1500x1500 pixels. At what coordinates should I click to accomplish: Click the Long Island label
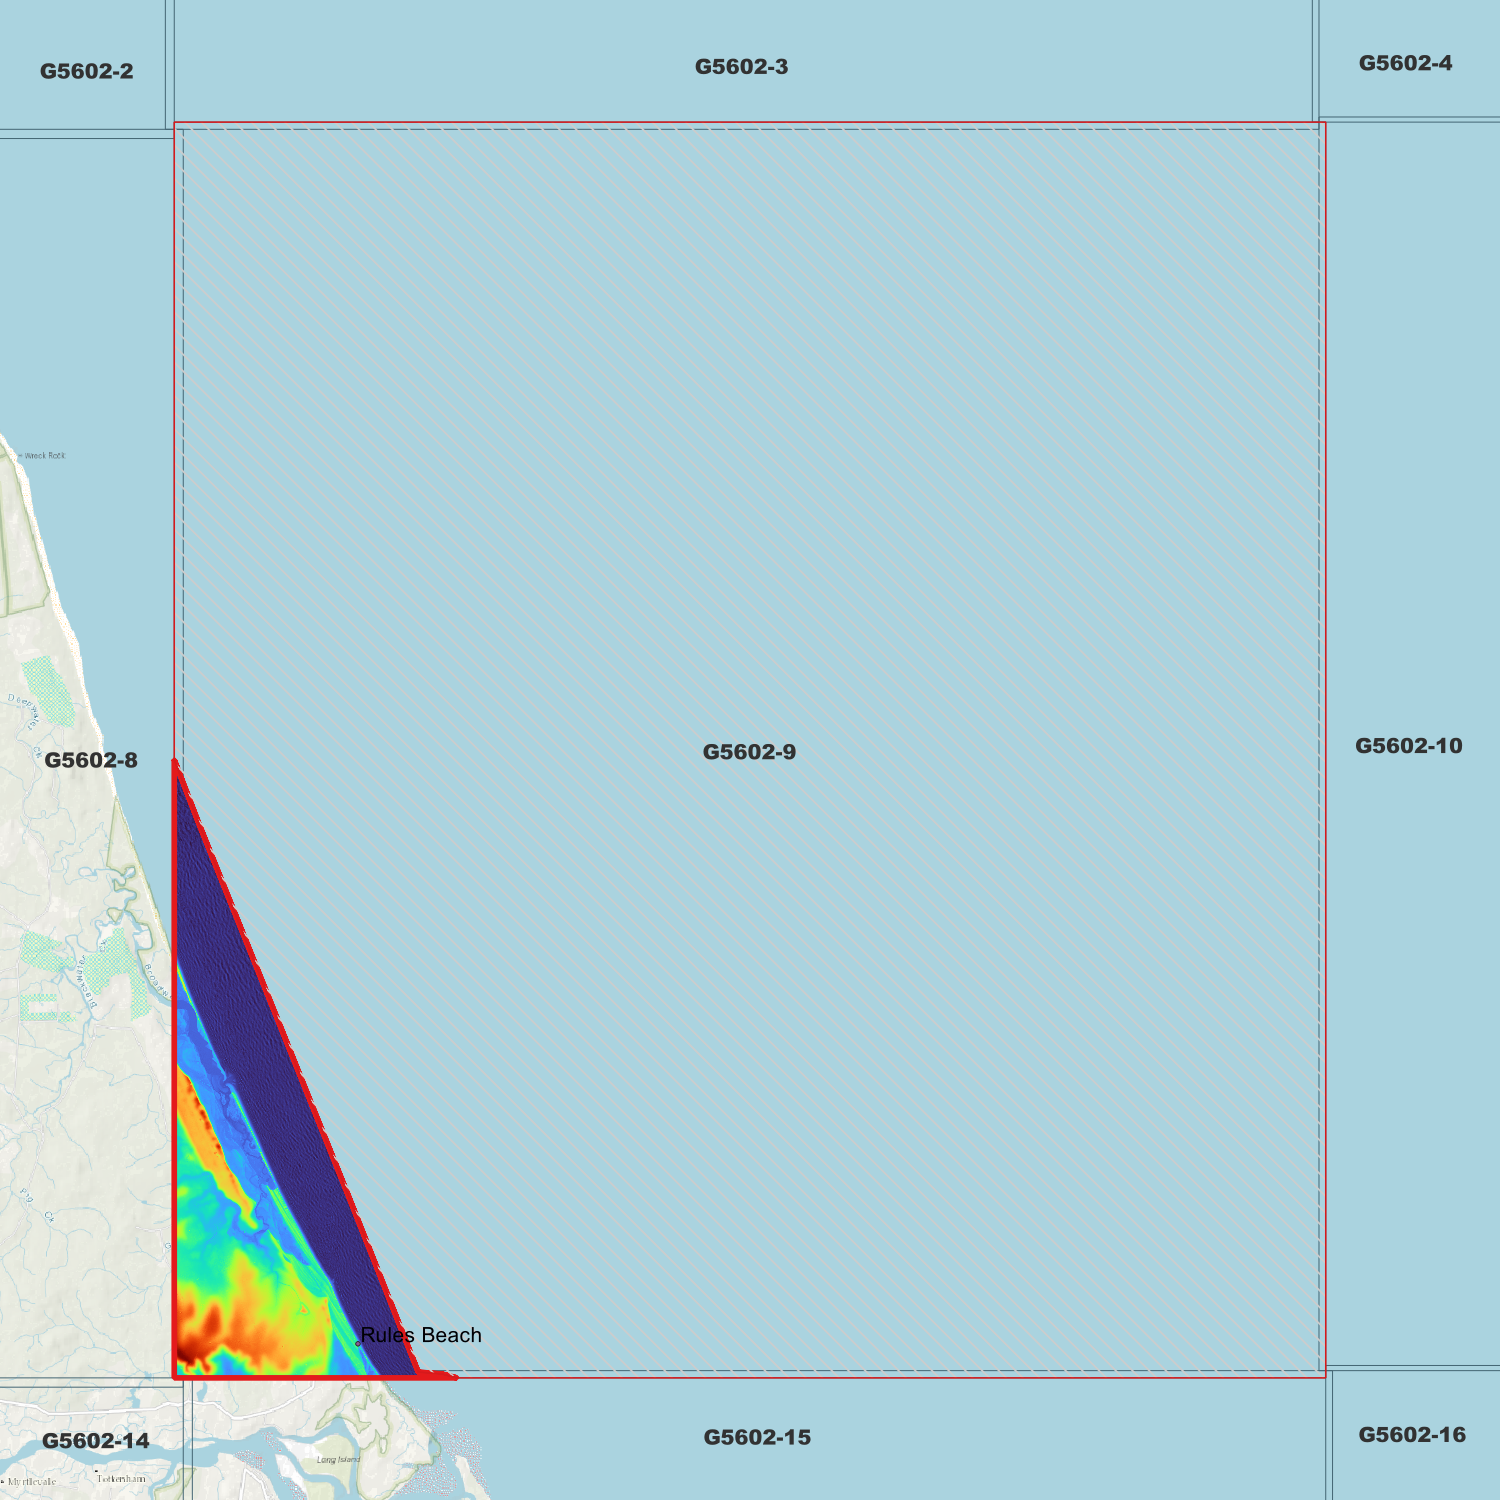coord(339,1459)
